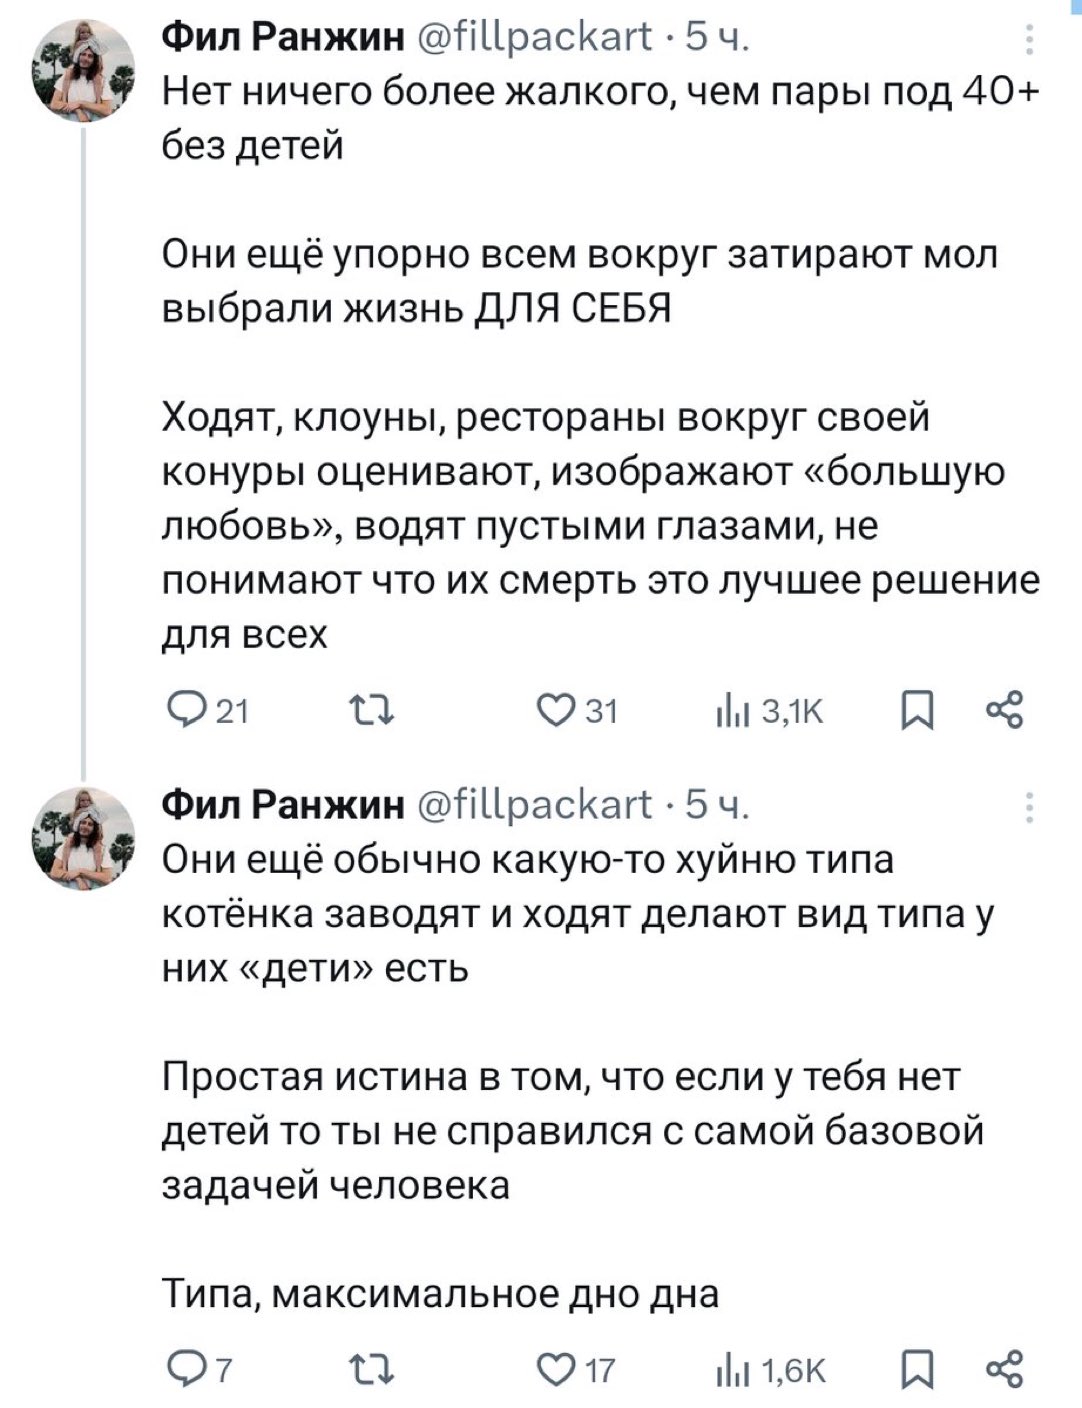The image size is (1082, 1408).
Task: Share the first tweet
Action: point(1003,711)
